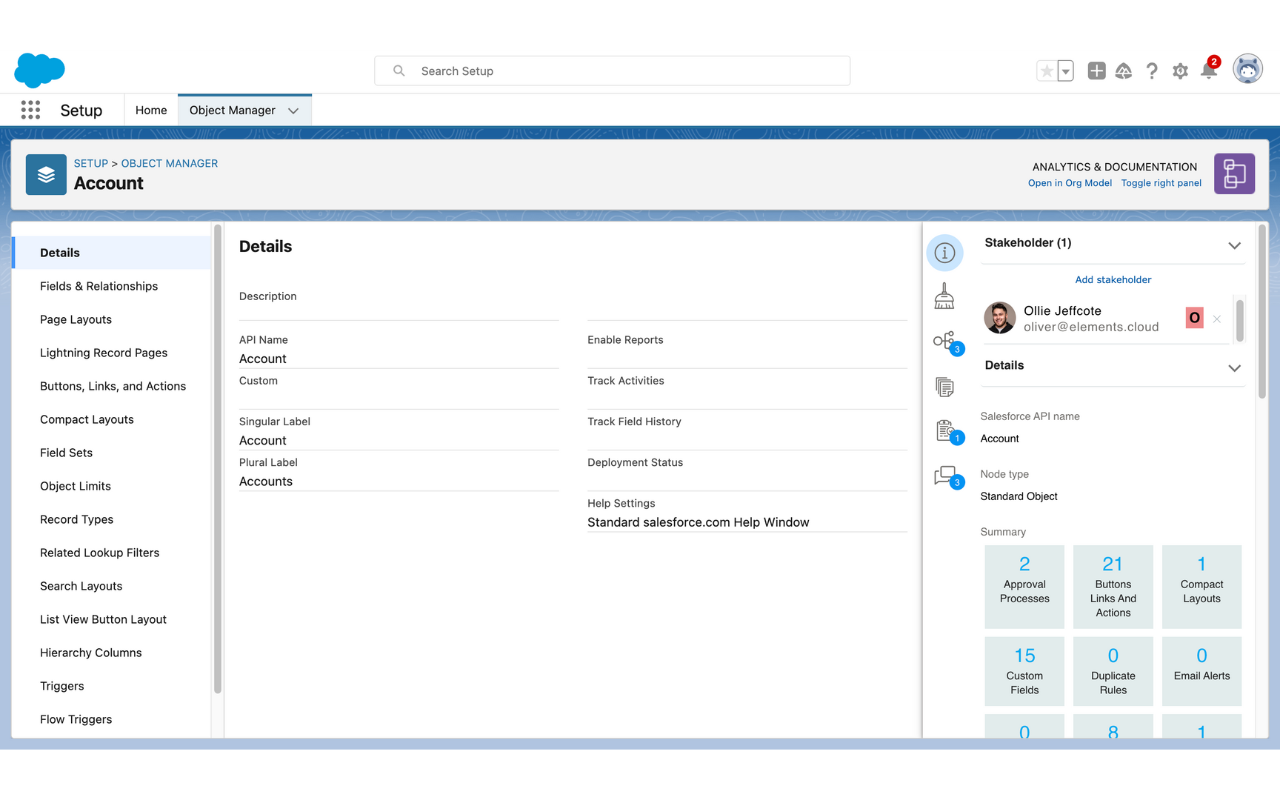Click Toggle right panel link

pyautogui.click(x=1161, y=183)
